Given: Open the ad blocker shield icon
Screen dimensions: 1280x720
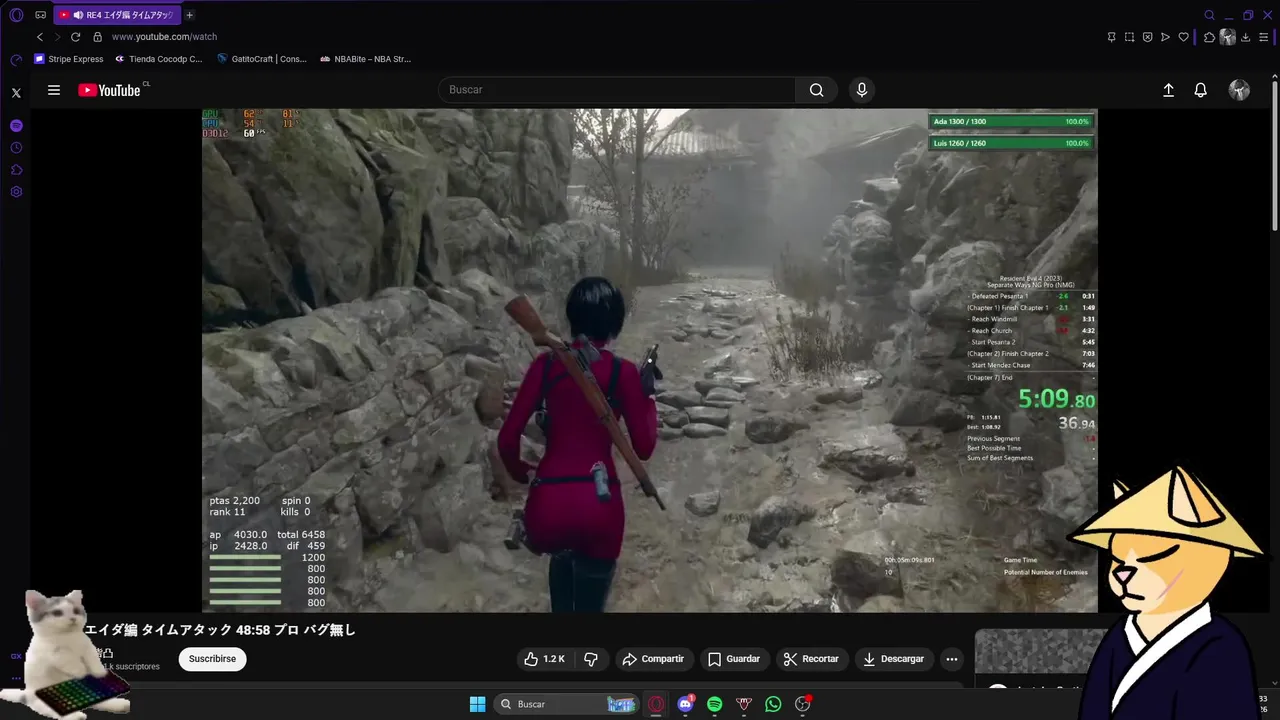Looking at the screenshot, I should coord(1147,37).
